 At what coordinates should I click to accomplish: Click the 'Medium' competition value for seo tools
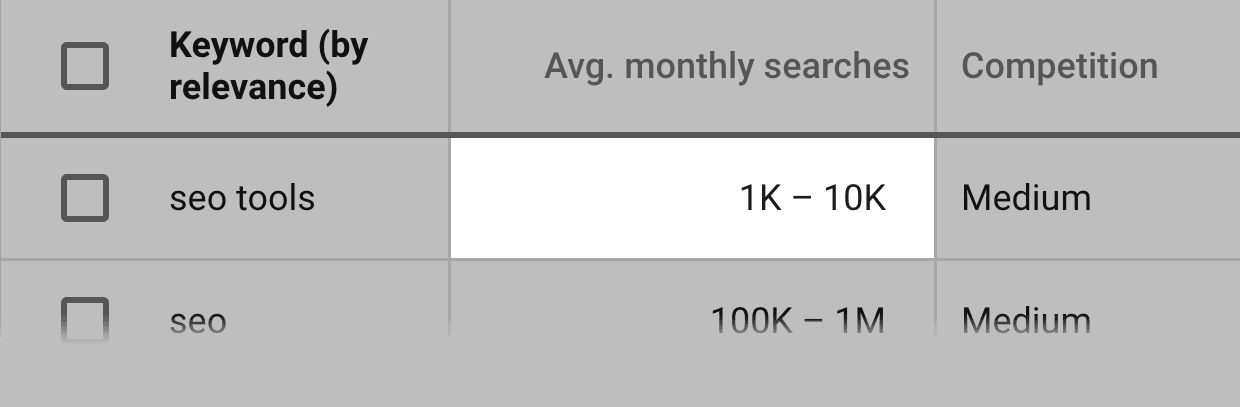1026,198
